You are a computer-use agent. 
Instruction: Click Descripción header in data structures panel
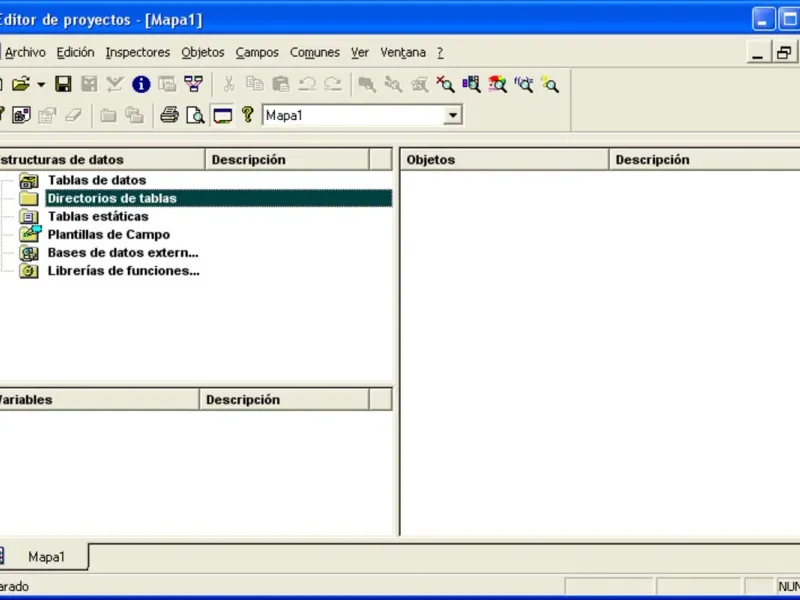(x=287, y=160)
